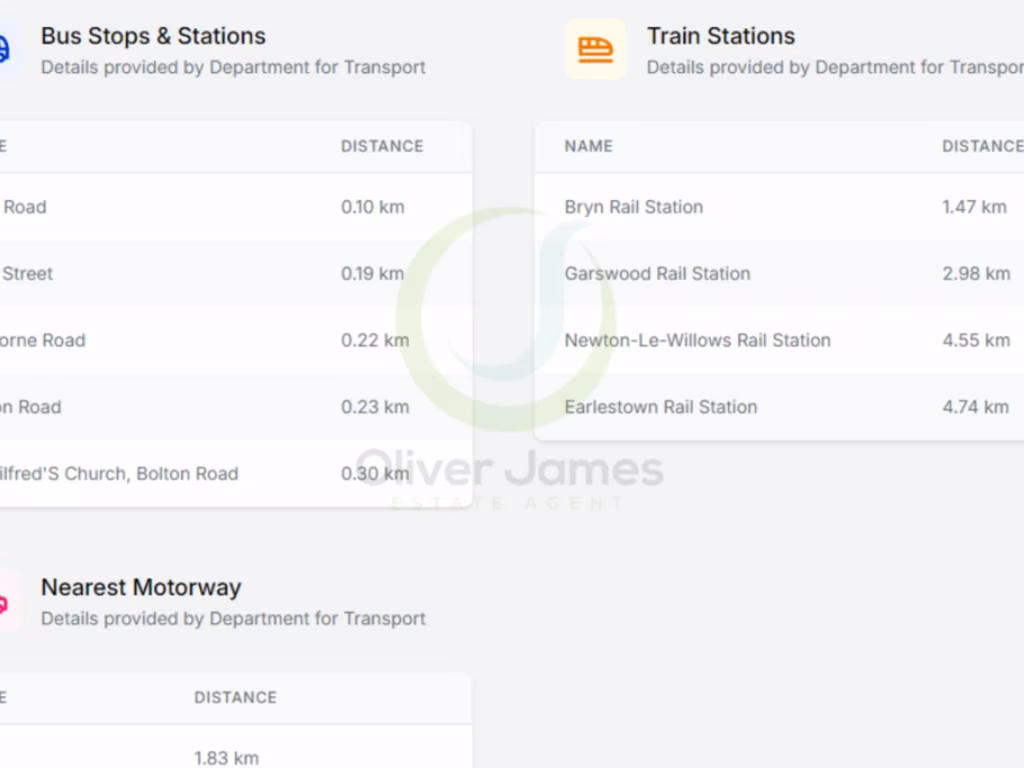This screenshot has width=1024, height=768.
Task: Click DISTANCE header in the motorway table
Action: pos(235,697)
